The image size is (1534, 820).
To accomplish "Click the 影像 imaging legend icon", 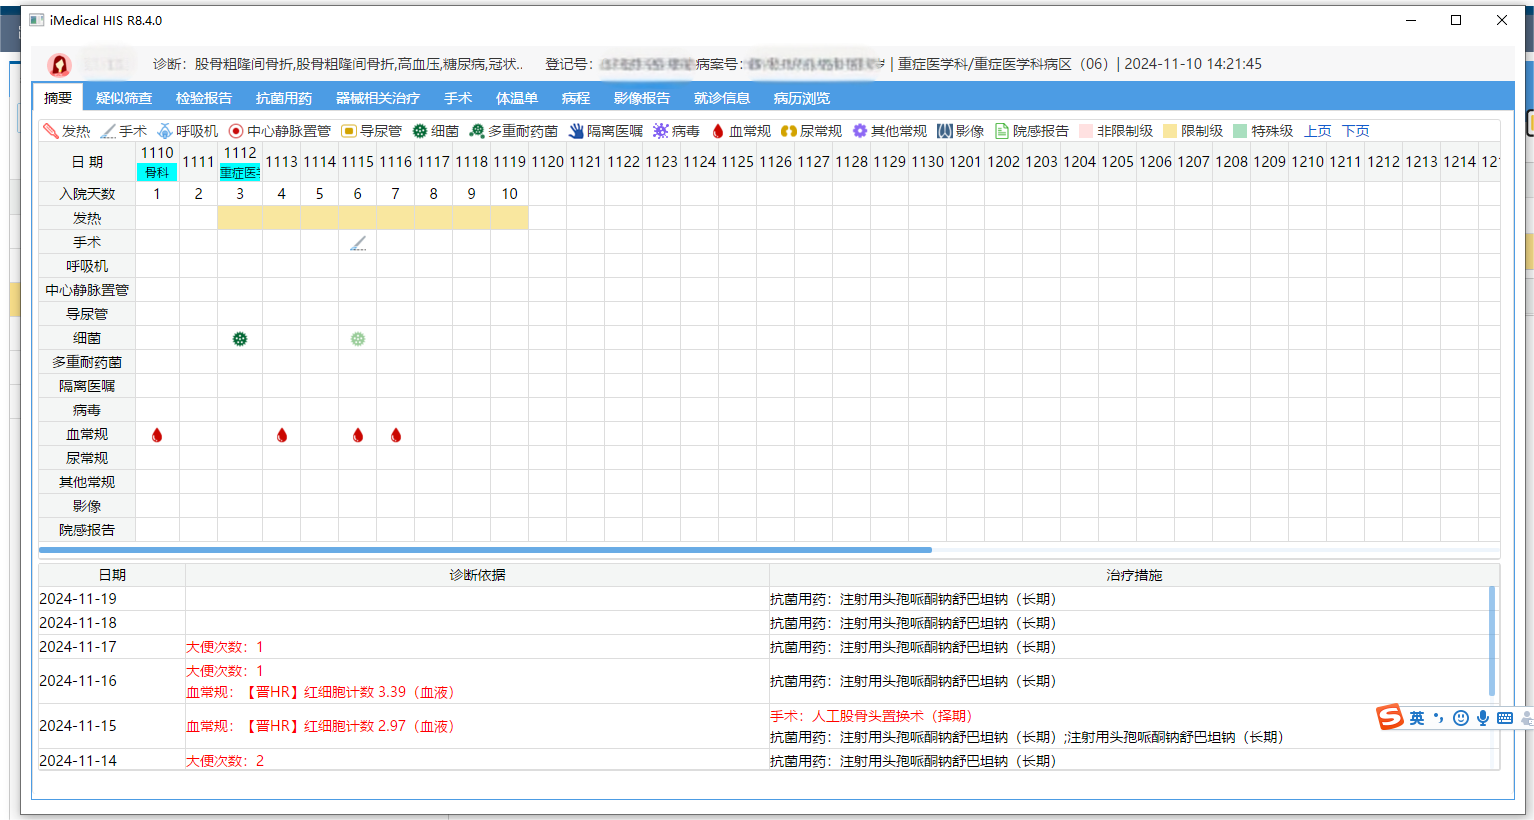I will pos(945,131).
